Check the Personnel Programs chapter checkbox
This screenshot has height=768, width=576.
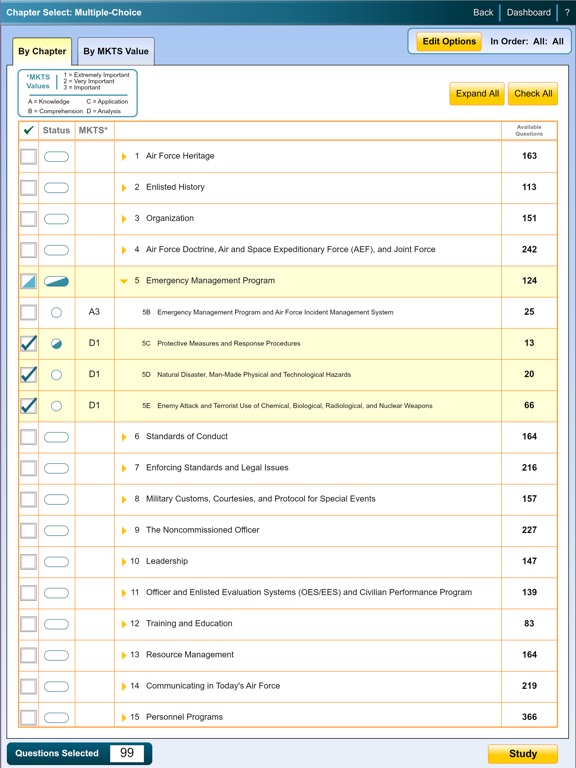coord(28,718)
